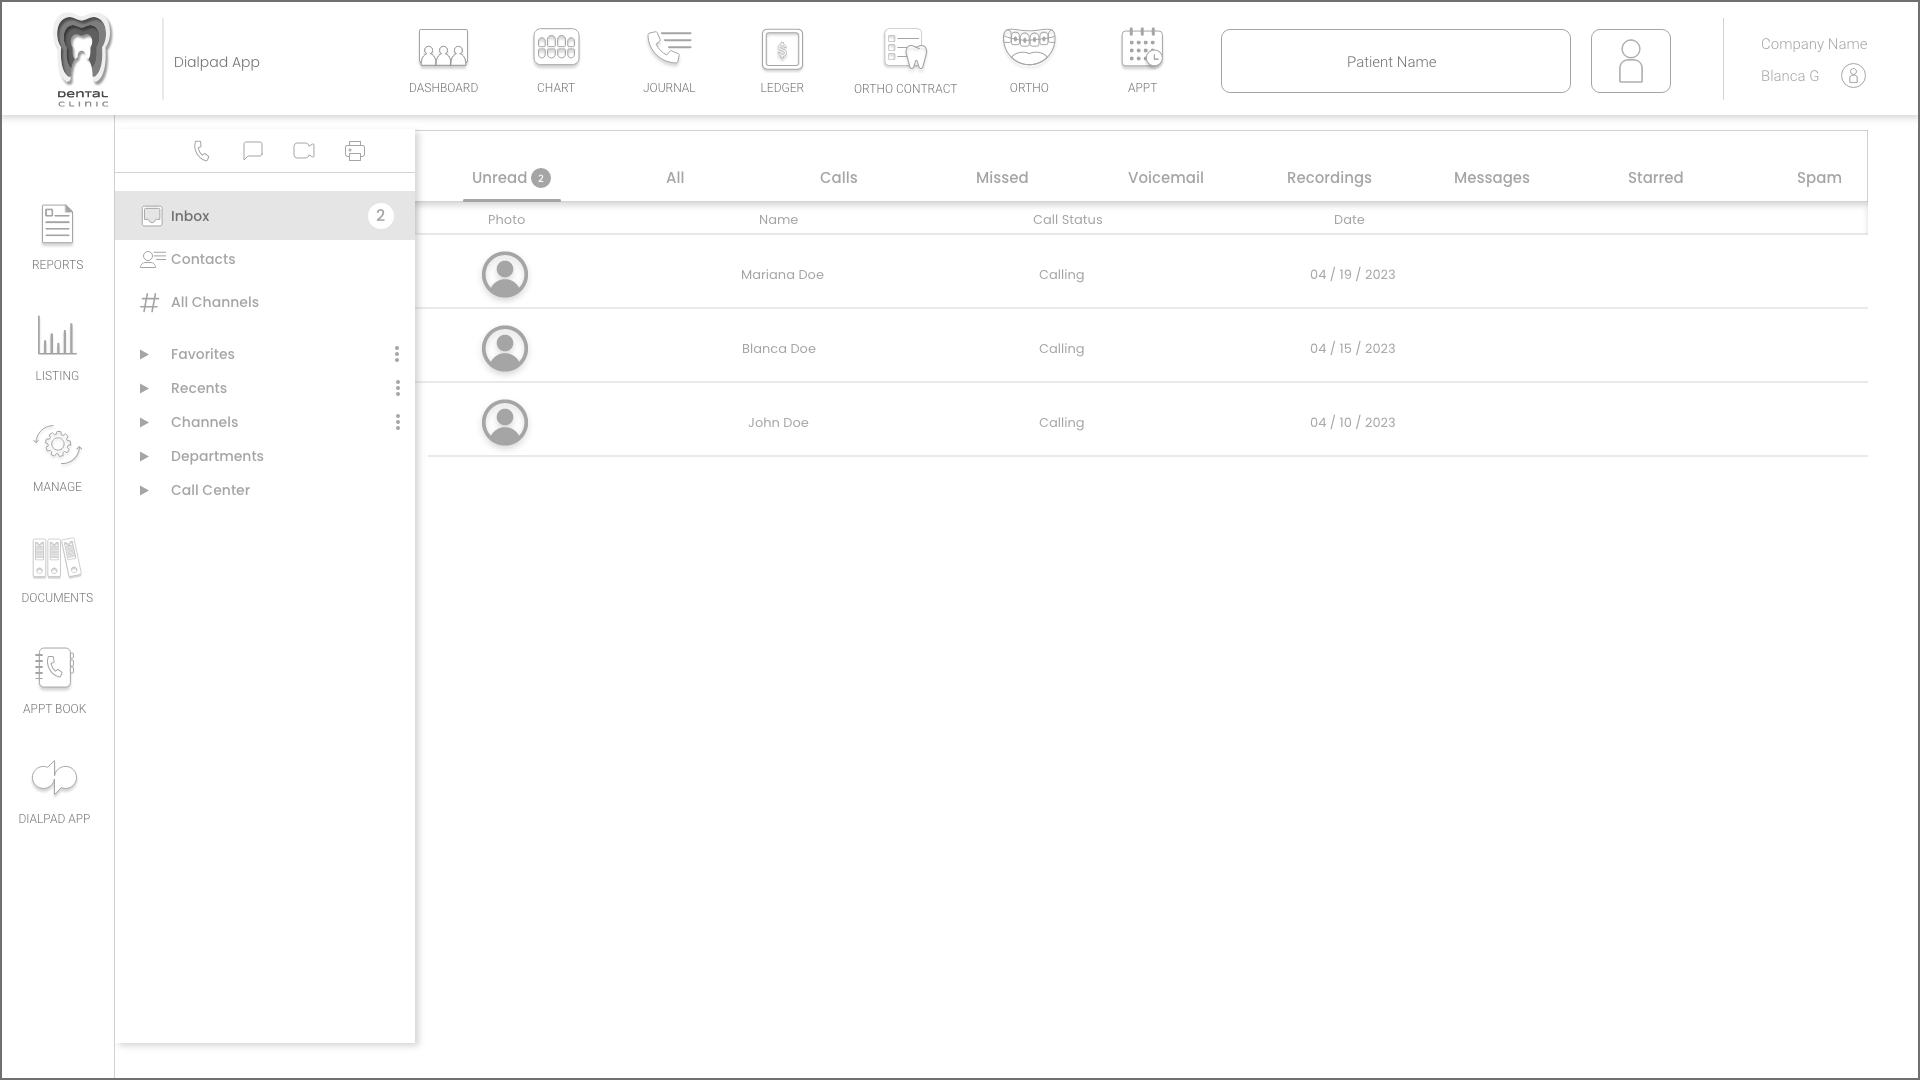Switch to the Recordings tab

tap(1329, 178)
